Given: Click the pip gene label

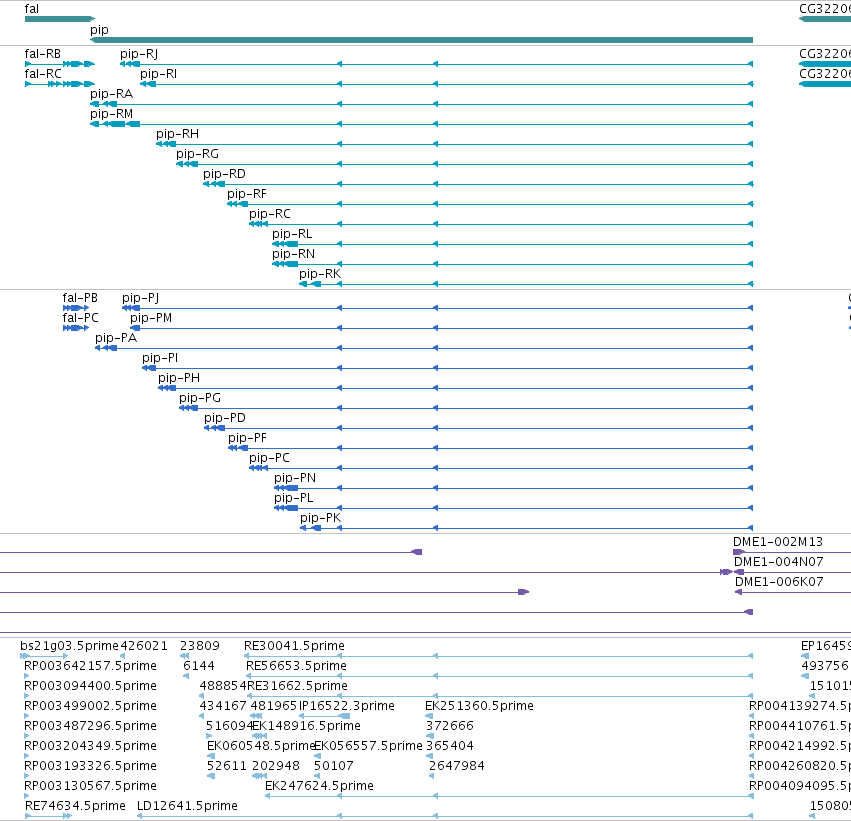Looking at the screenshot, I should (x=99, y=30).
